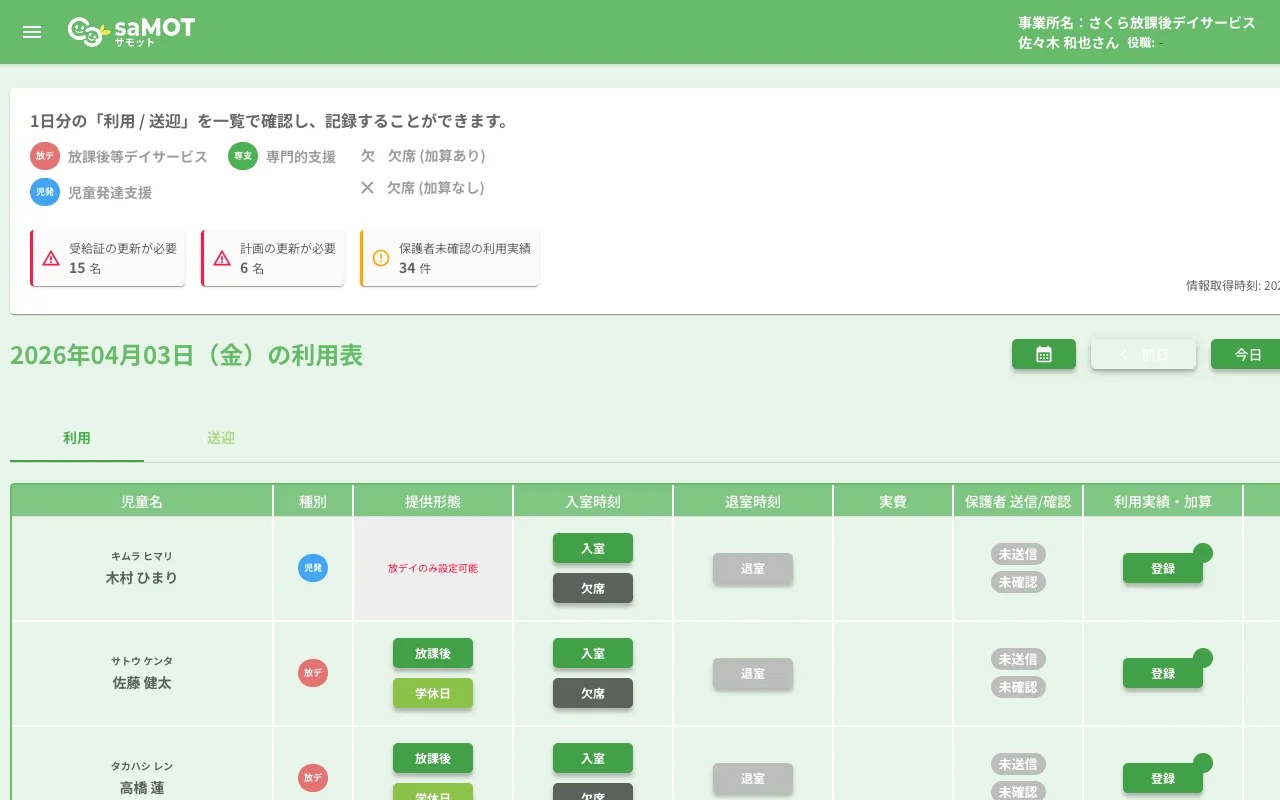Screen dimensions: 1280x800
Task: Click the 児発 legend badge in the header
Action: [44, 192]
